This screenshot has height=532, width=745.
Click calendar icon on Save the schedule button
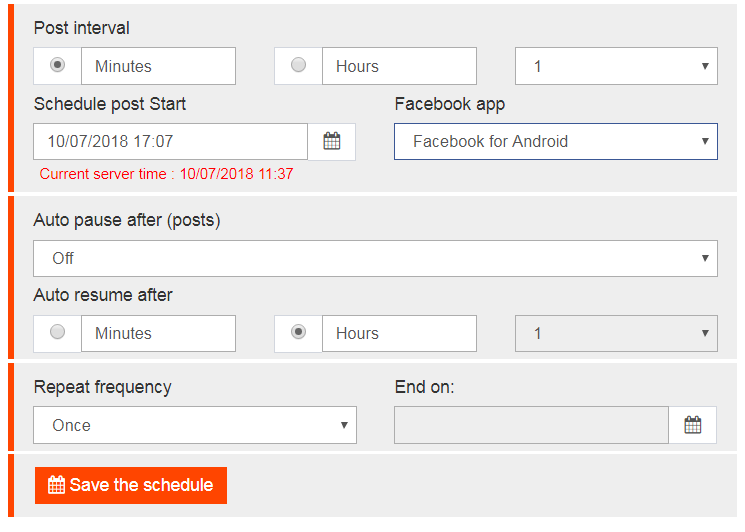(x=56, y=485)
